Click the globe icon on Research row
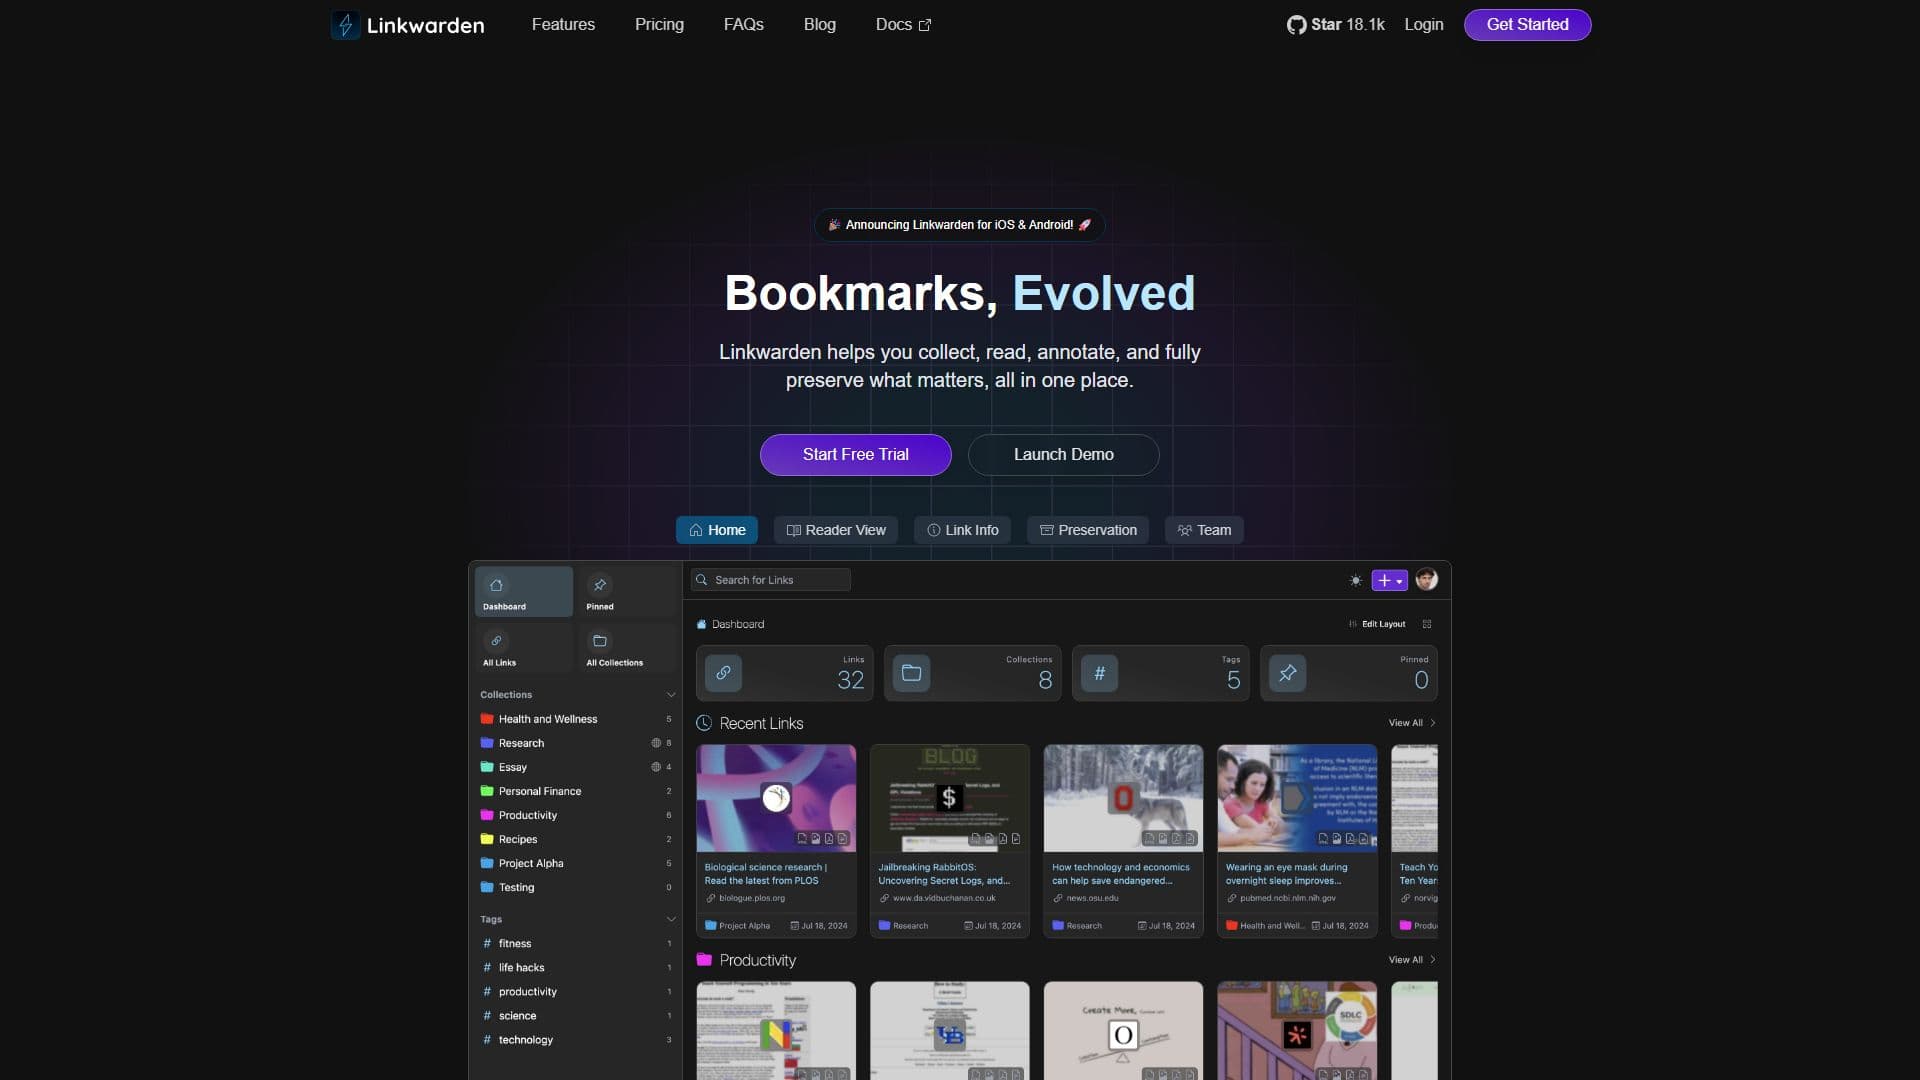Screen dimensions: 1920x1080 (x=656, y=743)
